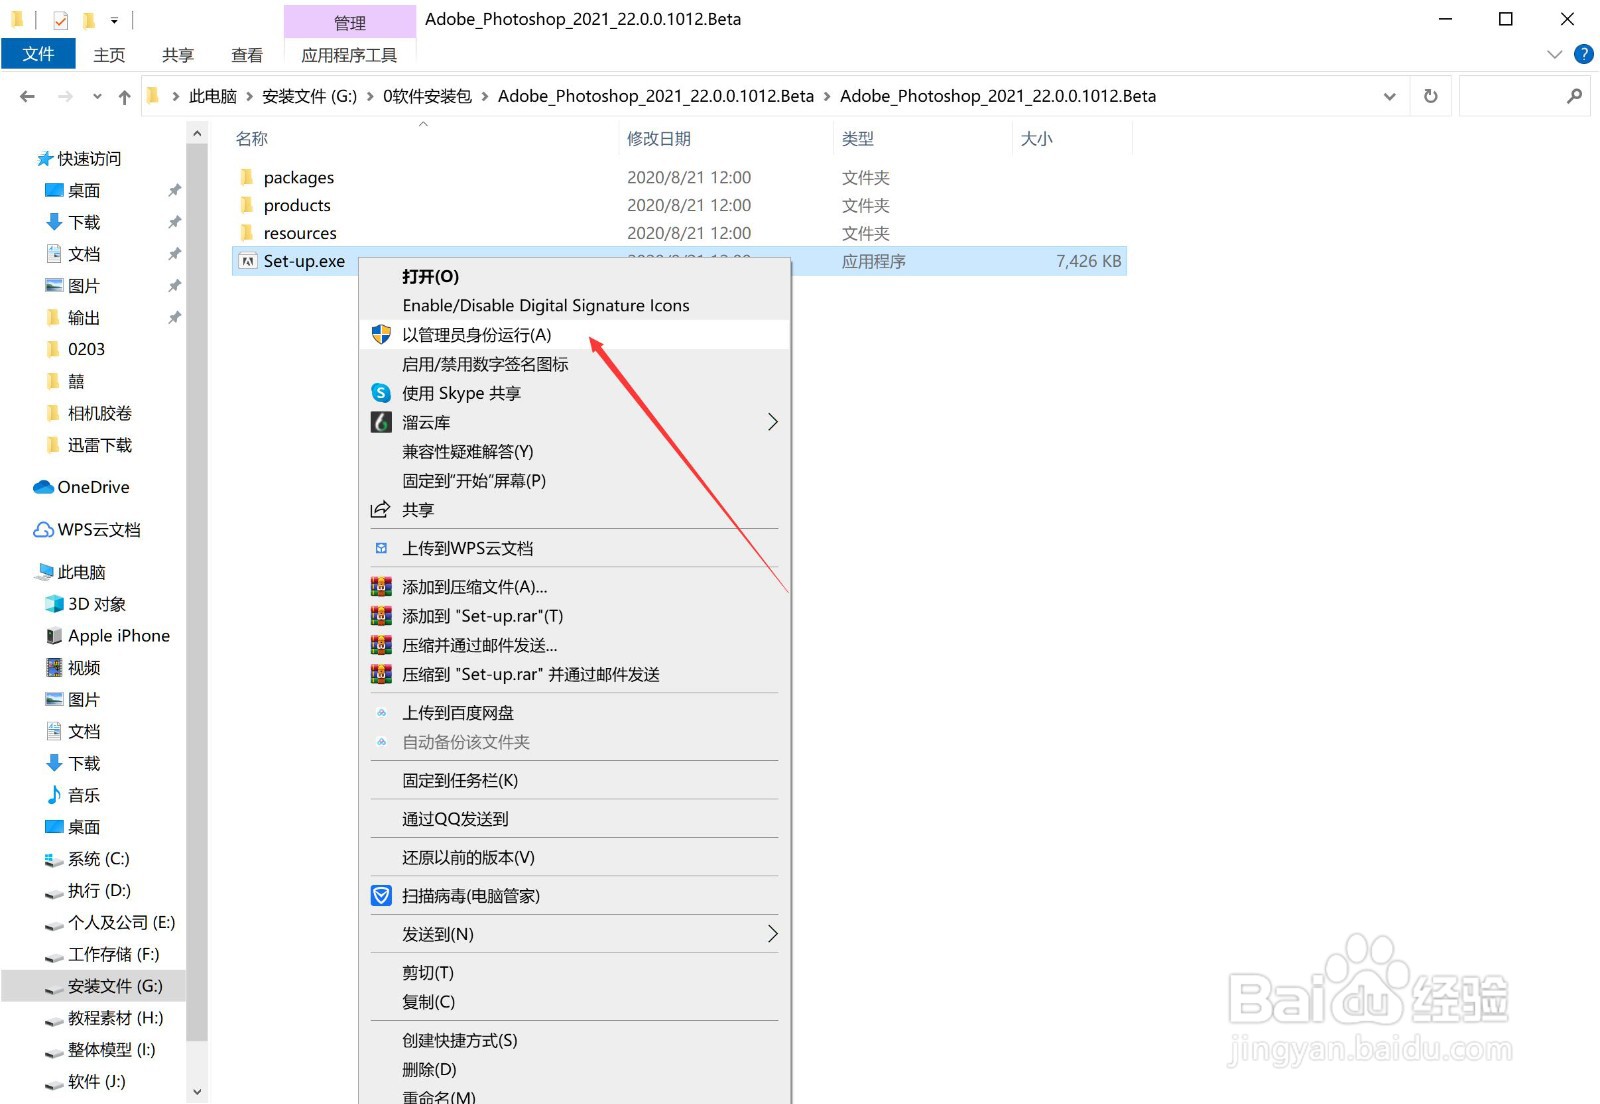Image resolution: width=1600 pixels, height=1104 pixels.
Task: Select 还原以前的版本(V) menu entry
Action: click(x=575, y=857)
